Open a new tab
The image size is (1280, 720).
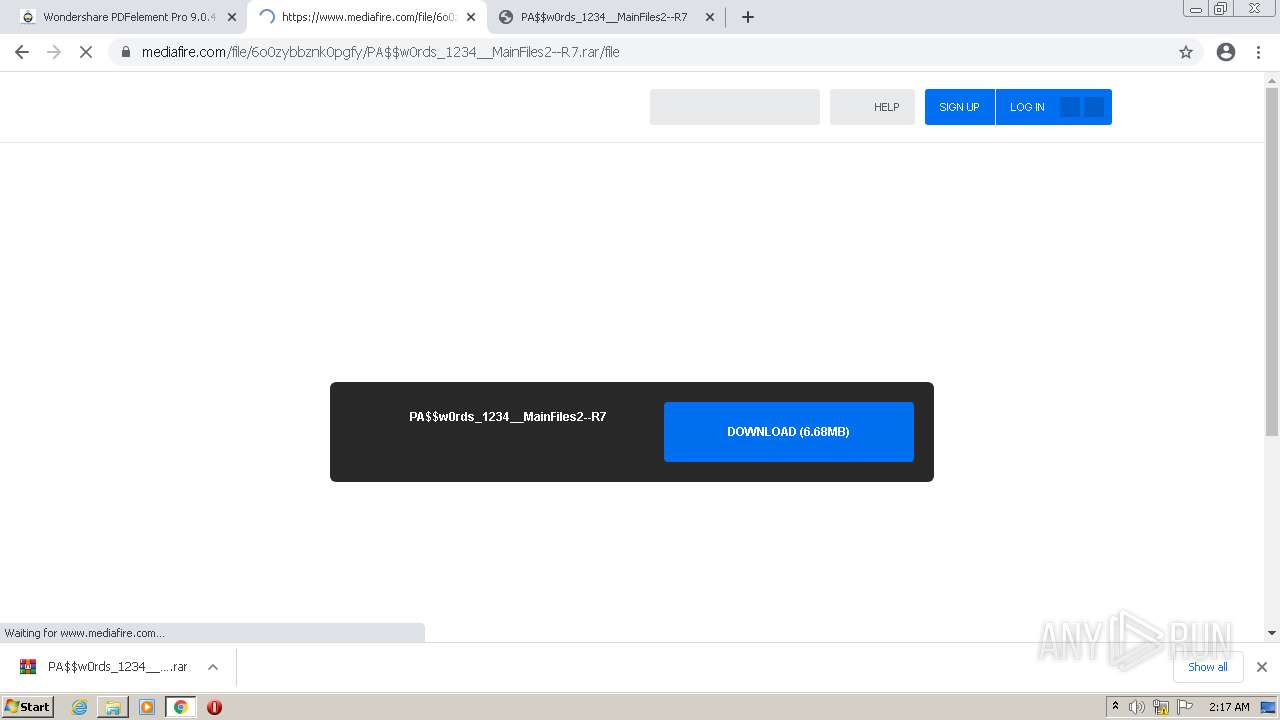click(x=748, y=17)
